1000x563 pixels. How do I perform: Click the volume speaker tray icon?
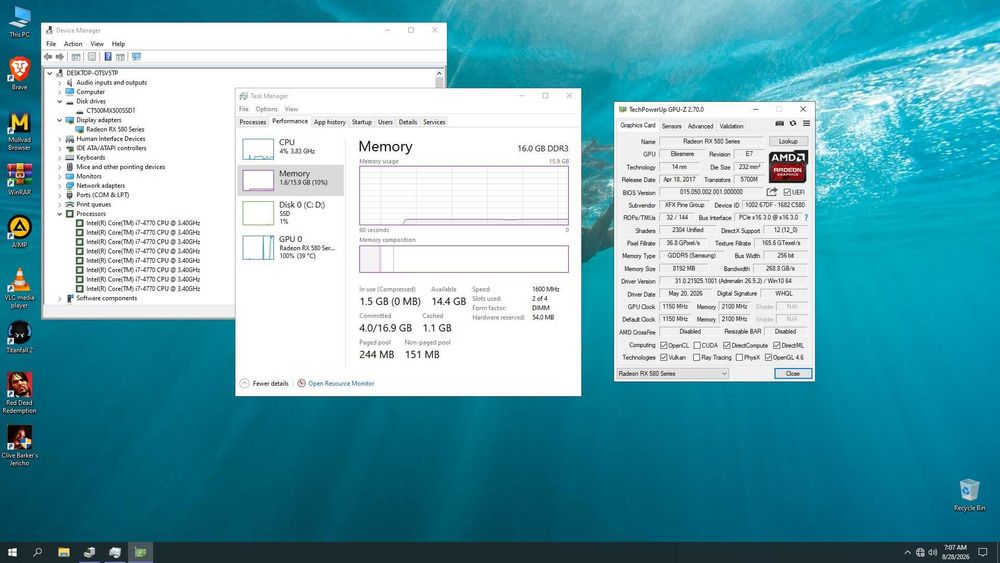click(932, 552)
